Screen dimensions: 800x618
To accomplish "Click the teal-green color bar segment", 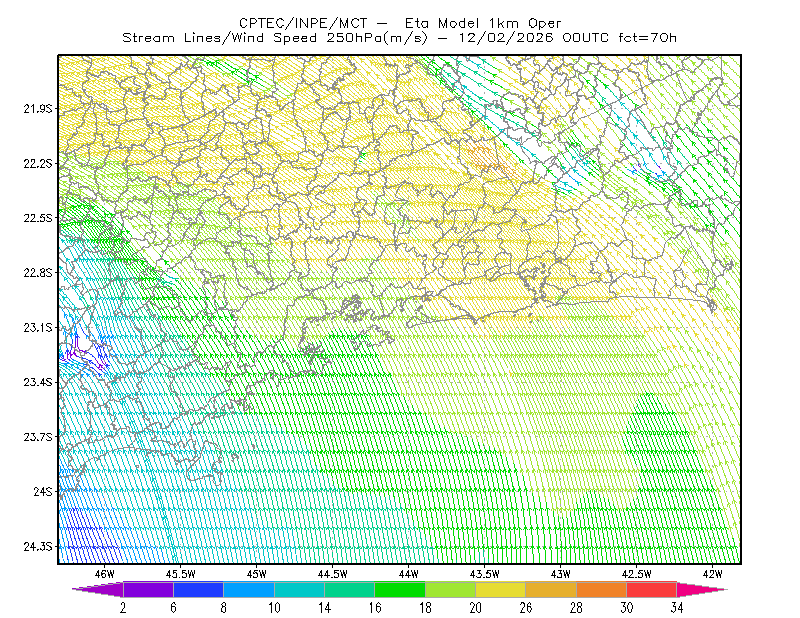I will [349, 589].
